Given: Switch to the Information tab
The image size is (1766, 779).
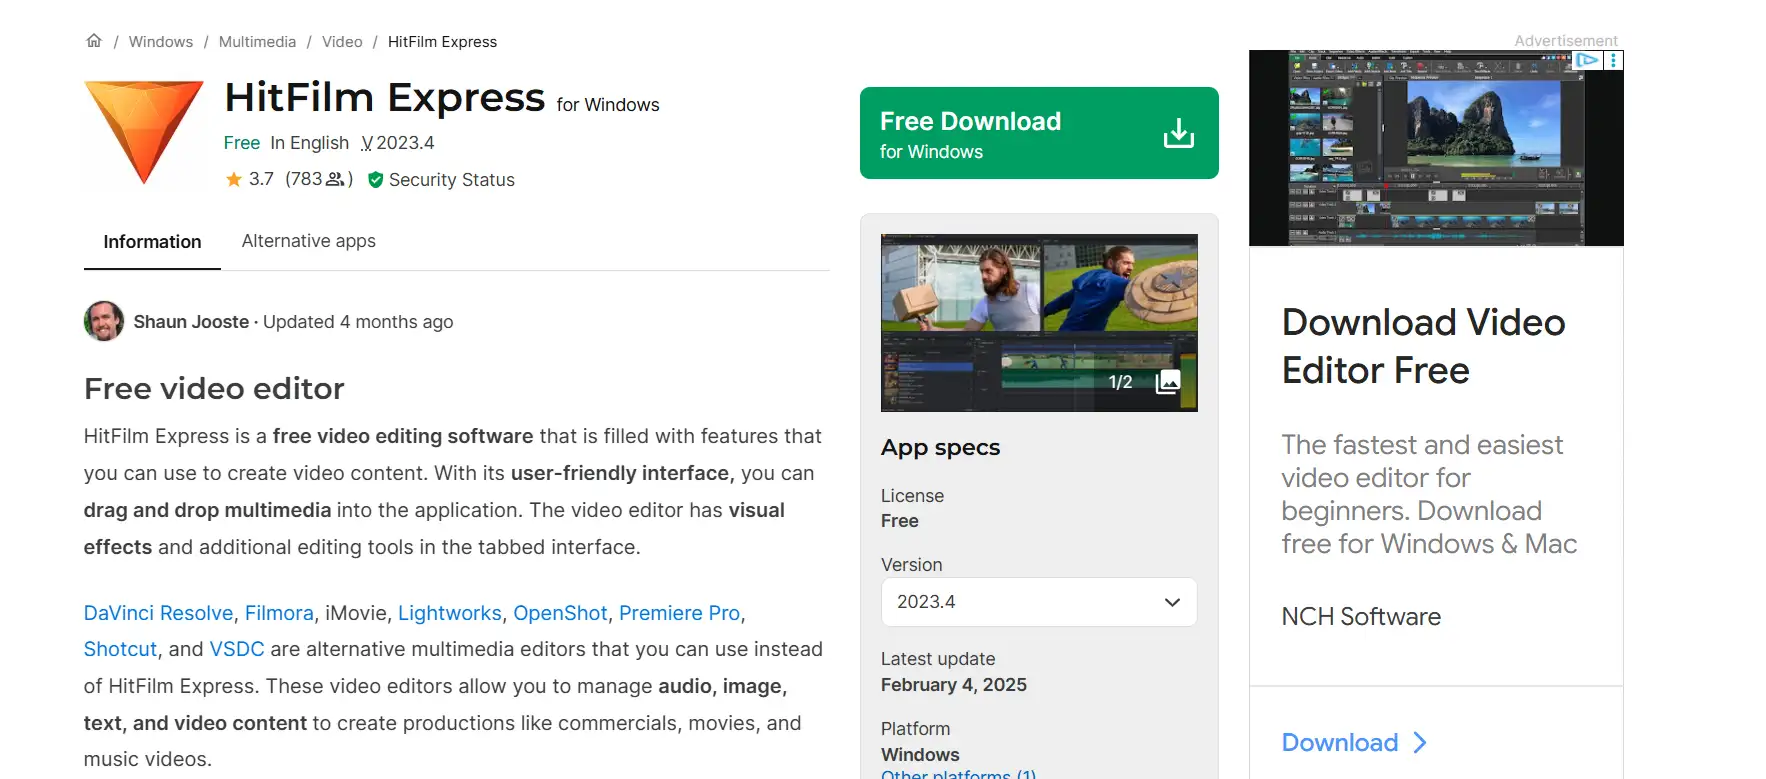Looking at the screenshot, I should [152, 242].
